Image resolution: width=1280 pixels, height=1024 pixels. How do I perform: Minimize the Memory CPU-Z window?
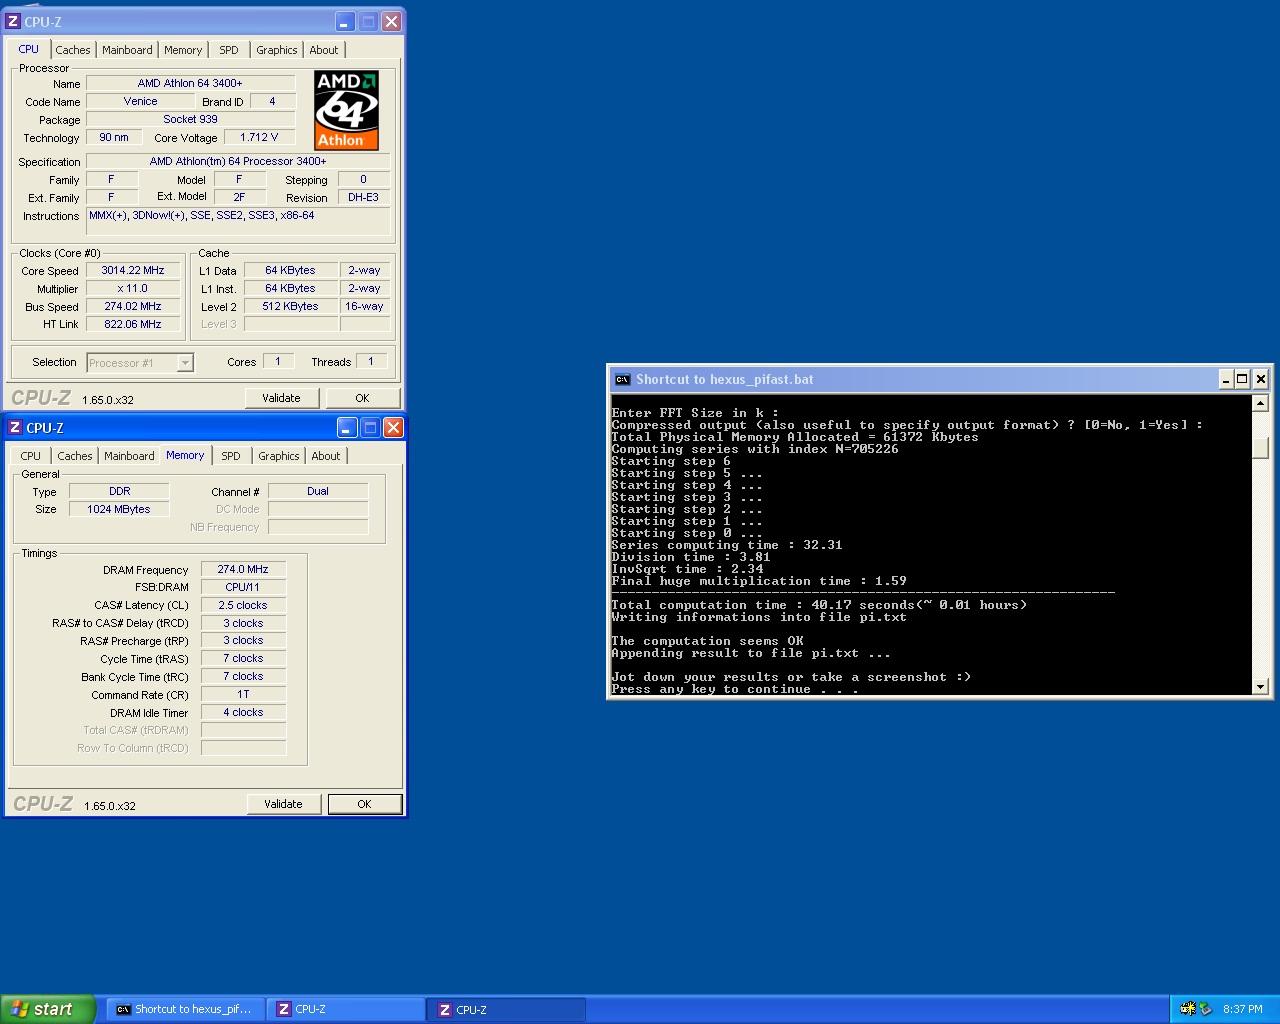click(x=347, y=427)
